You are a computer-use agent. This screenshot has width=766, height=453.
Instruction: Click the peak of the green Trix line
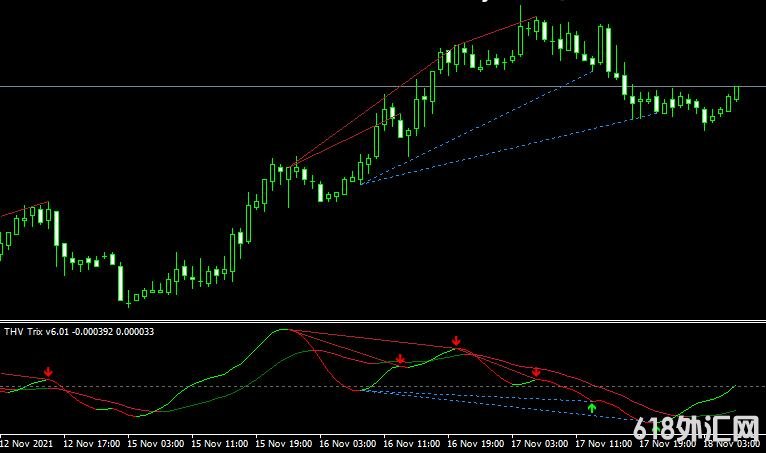click(x=287, y=330)
